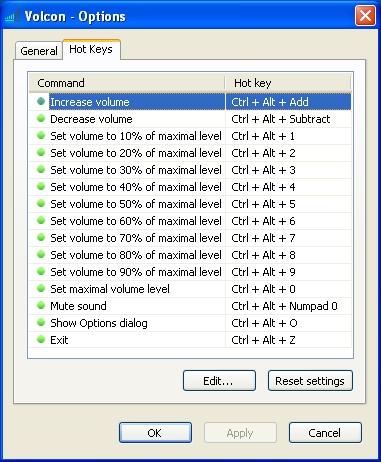Image resolution: width=381 pixels, height=462 pixels.
Task: Sort list by Command column header
Action: [x=127, y=83]
